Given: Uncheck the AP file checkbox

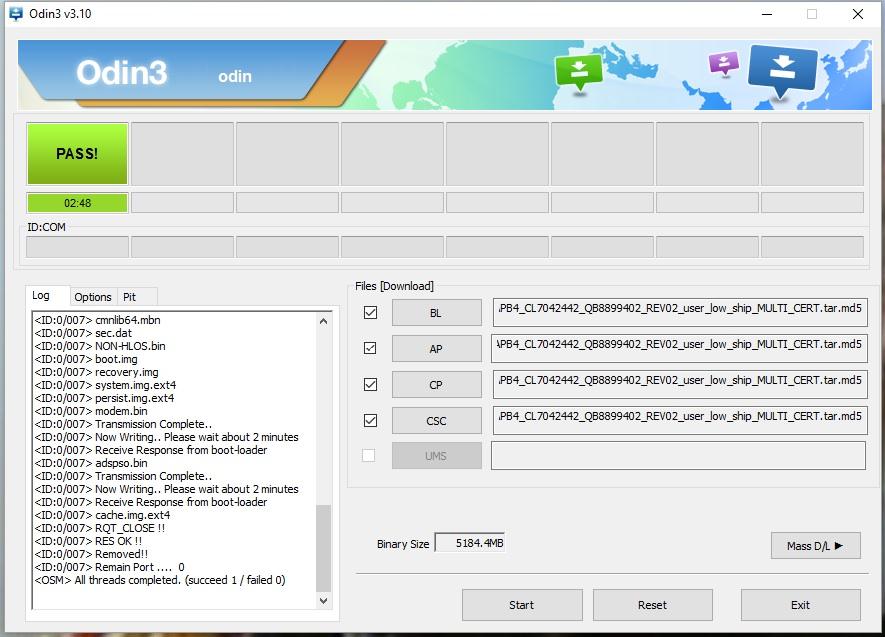Looking at the screenshot, I should pos(370,348).
